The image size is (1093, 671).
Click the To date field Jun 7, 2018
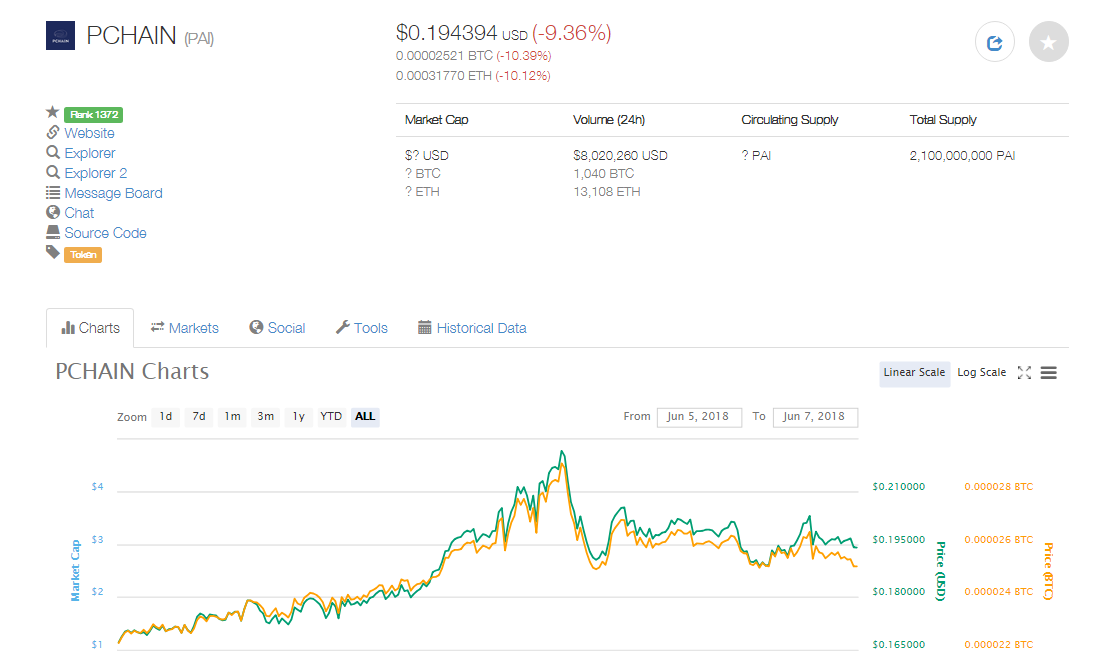click(815, 417)
